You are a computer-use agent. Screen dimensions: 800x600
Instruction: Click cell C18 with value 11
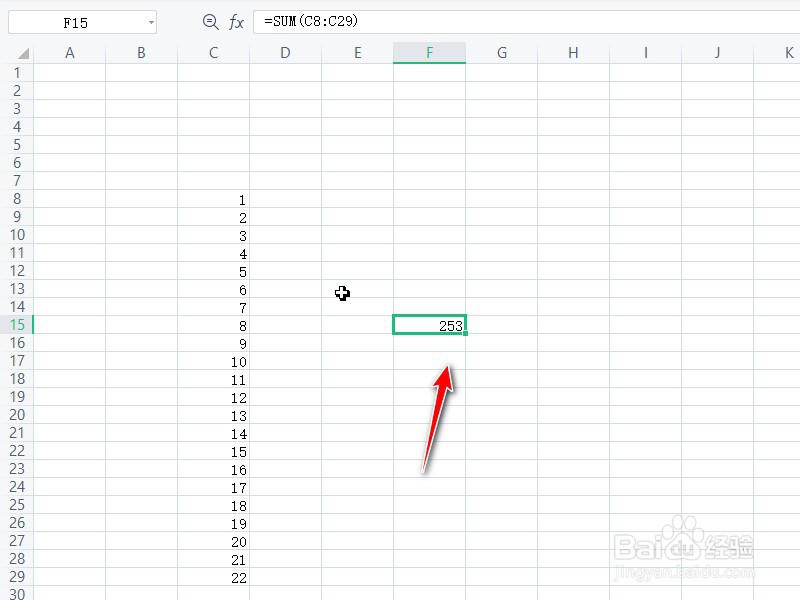pos(213,379)
